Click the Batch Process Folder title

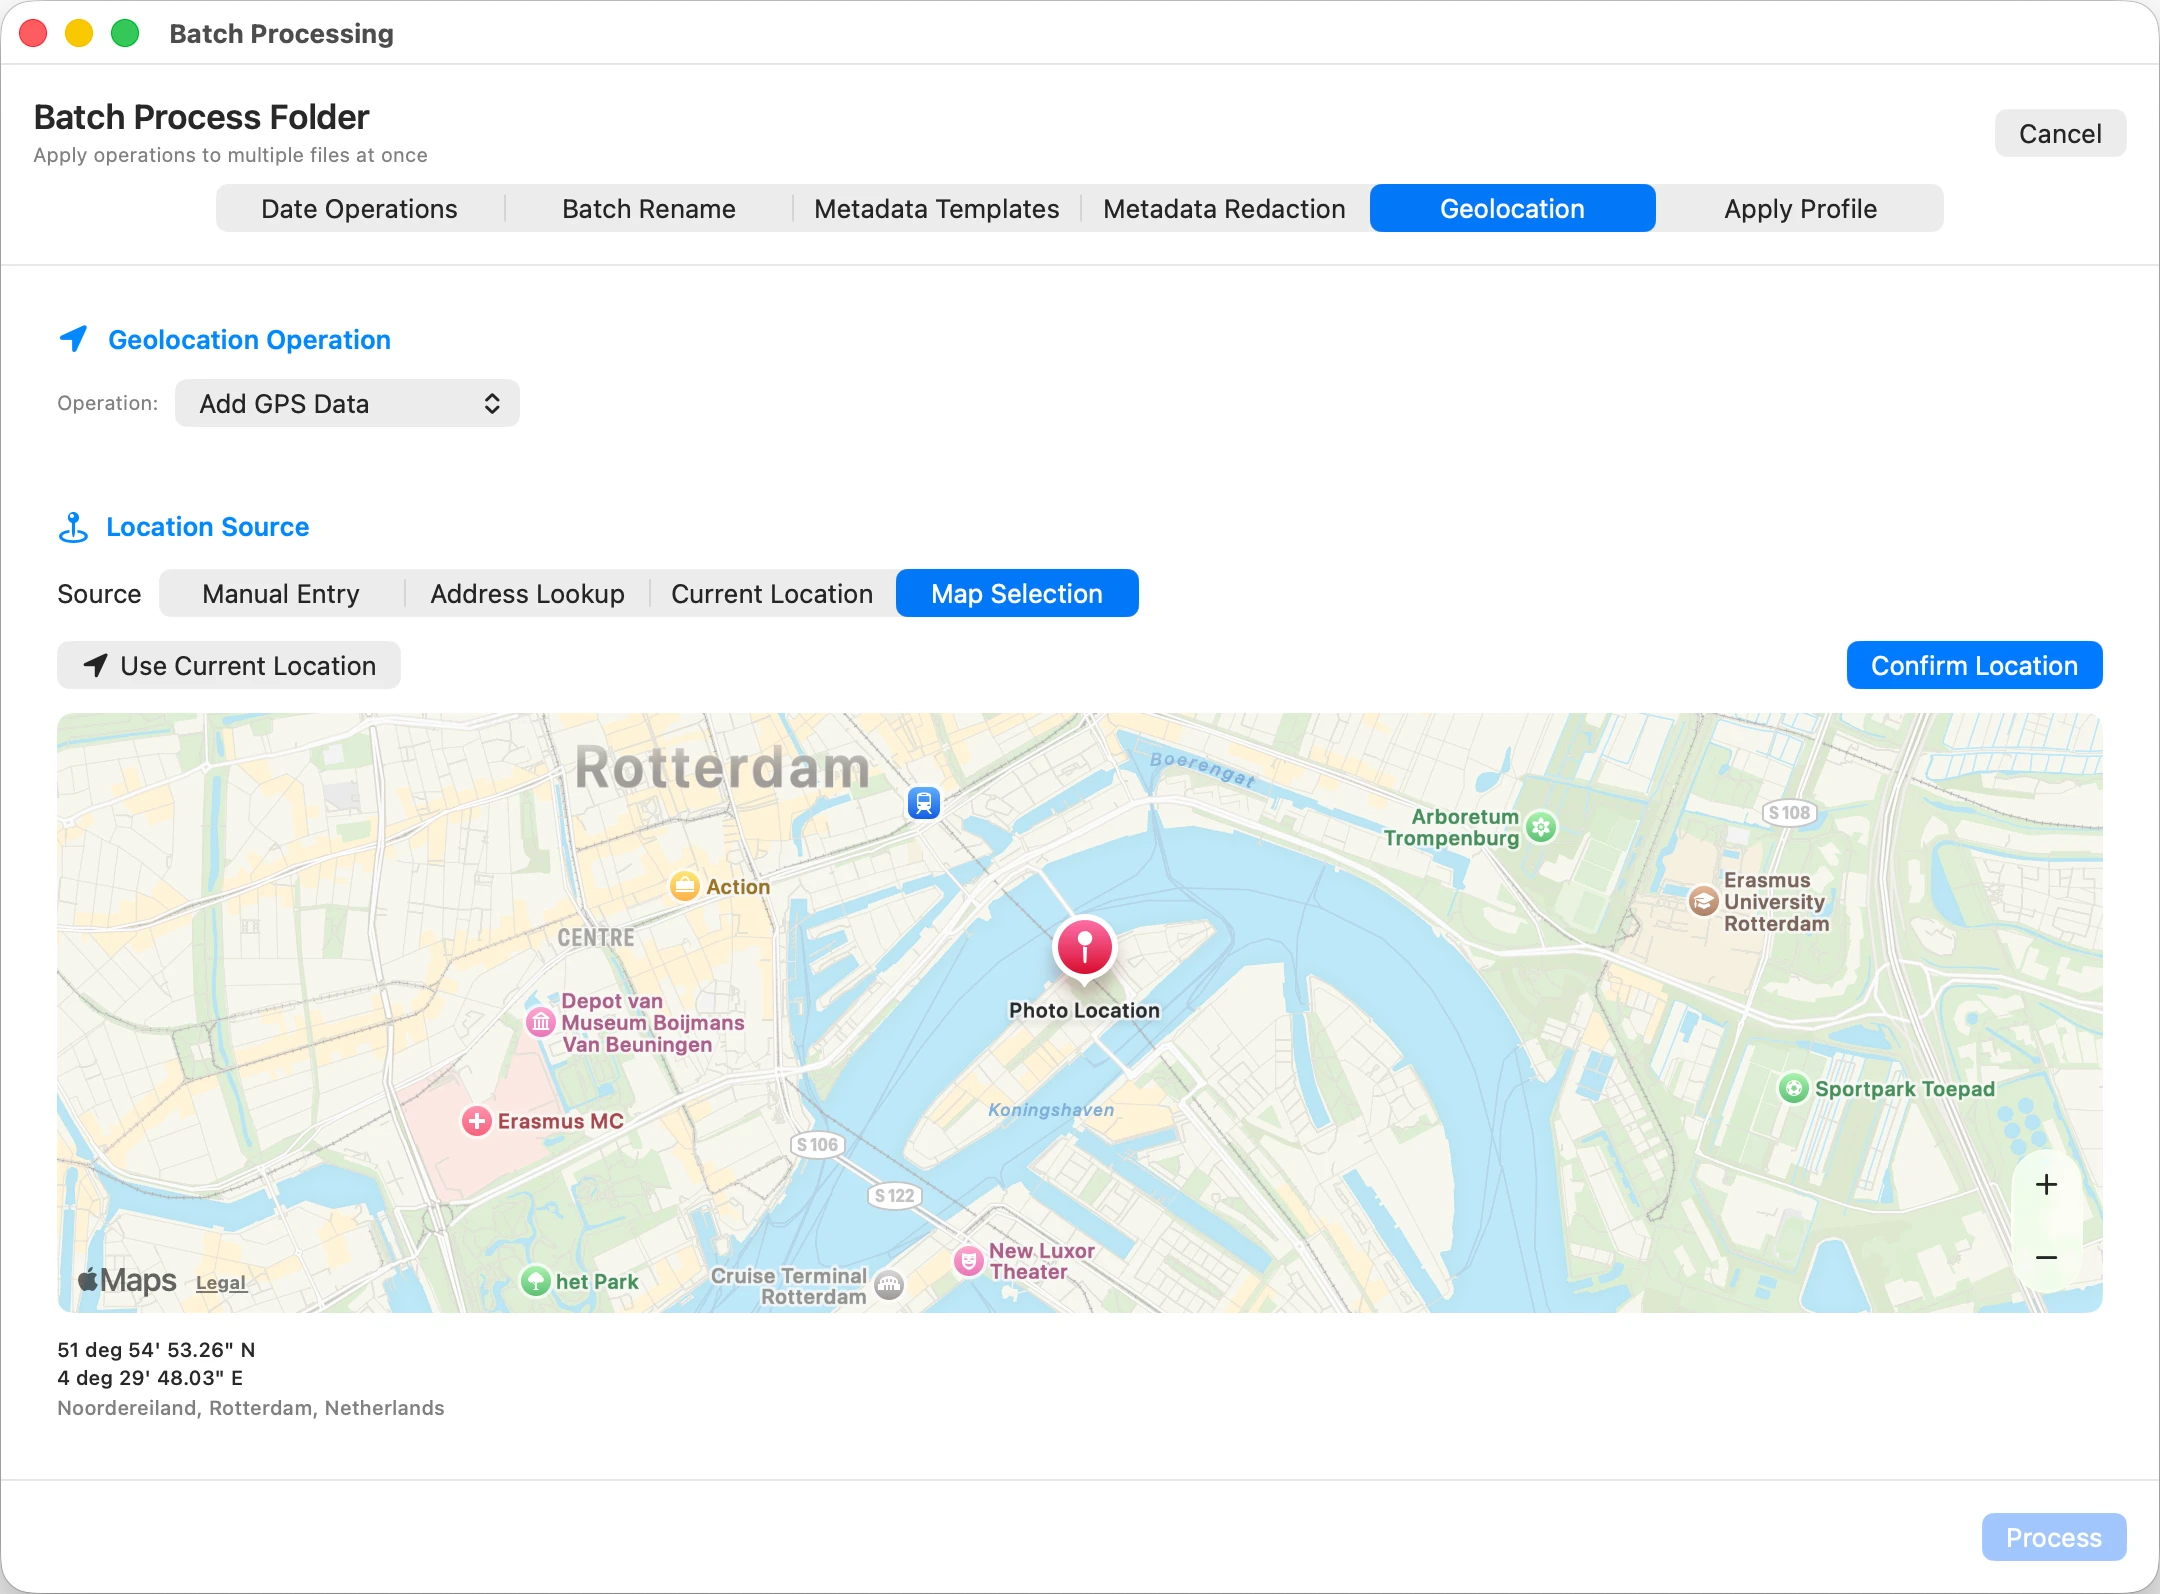pyautogui.click(x=202, y=117)
